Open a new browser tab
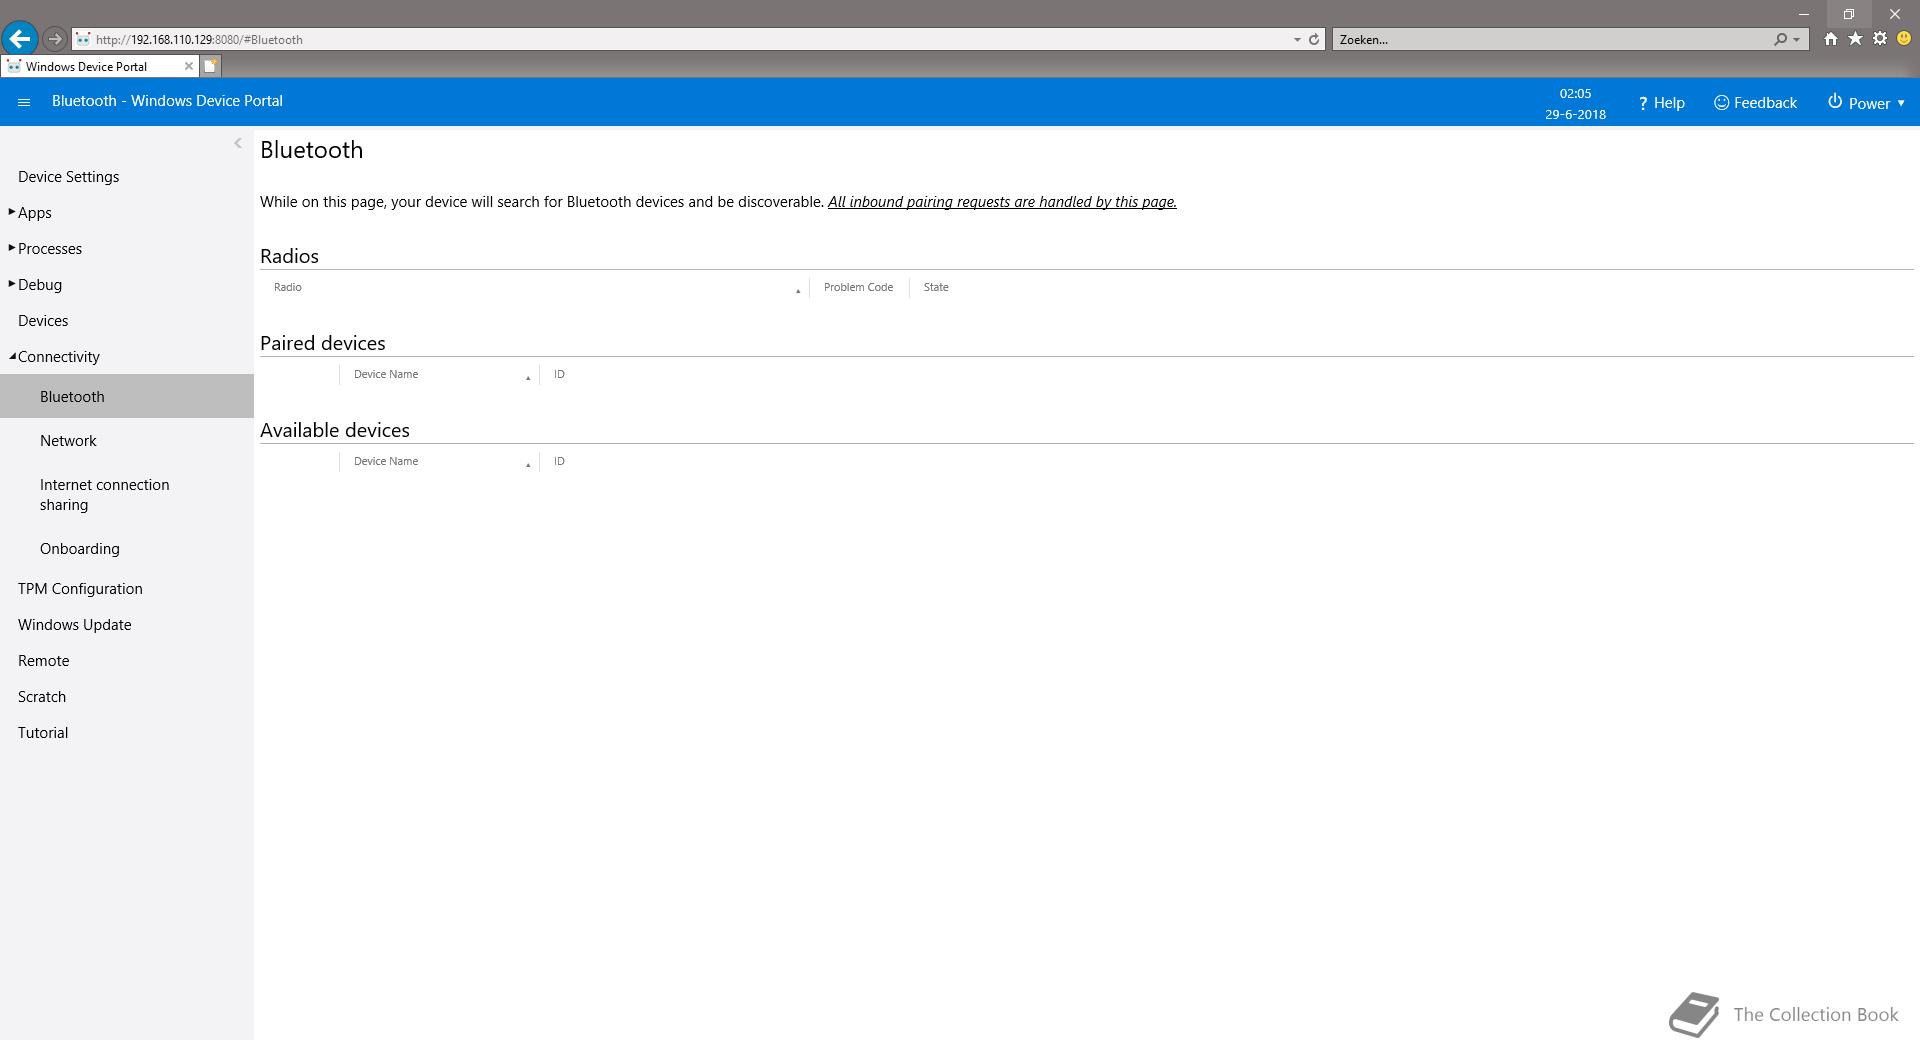The height and width of the screenshot is (1040, 1920). 211,66
